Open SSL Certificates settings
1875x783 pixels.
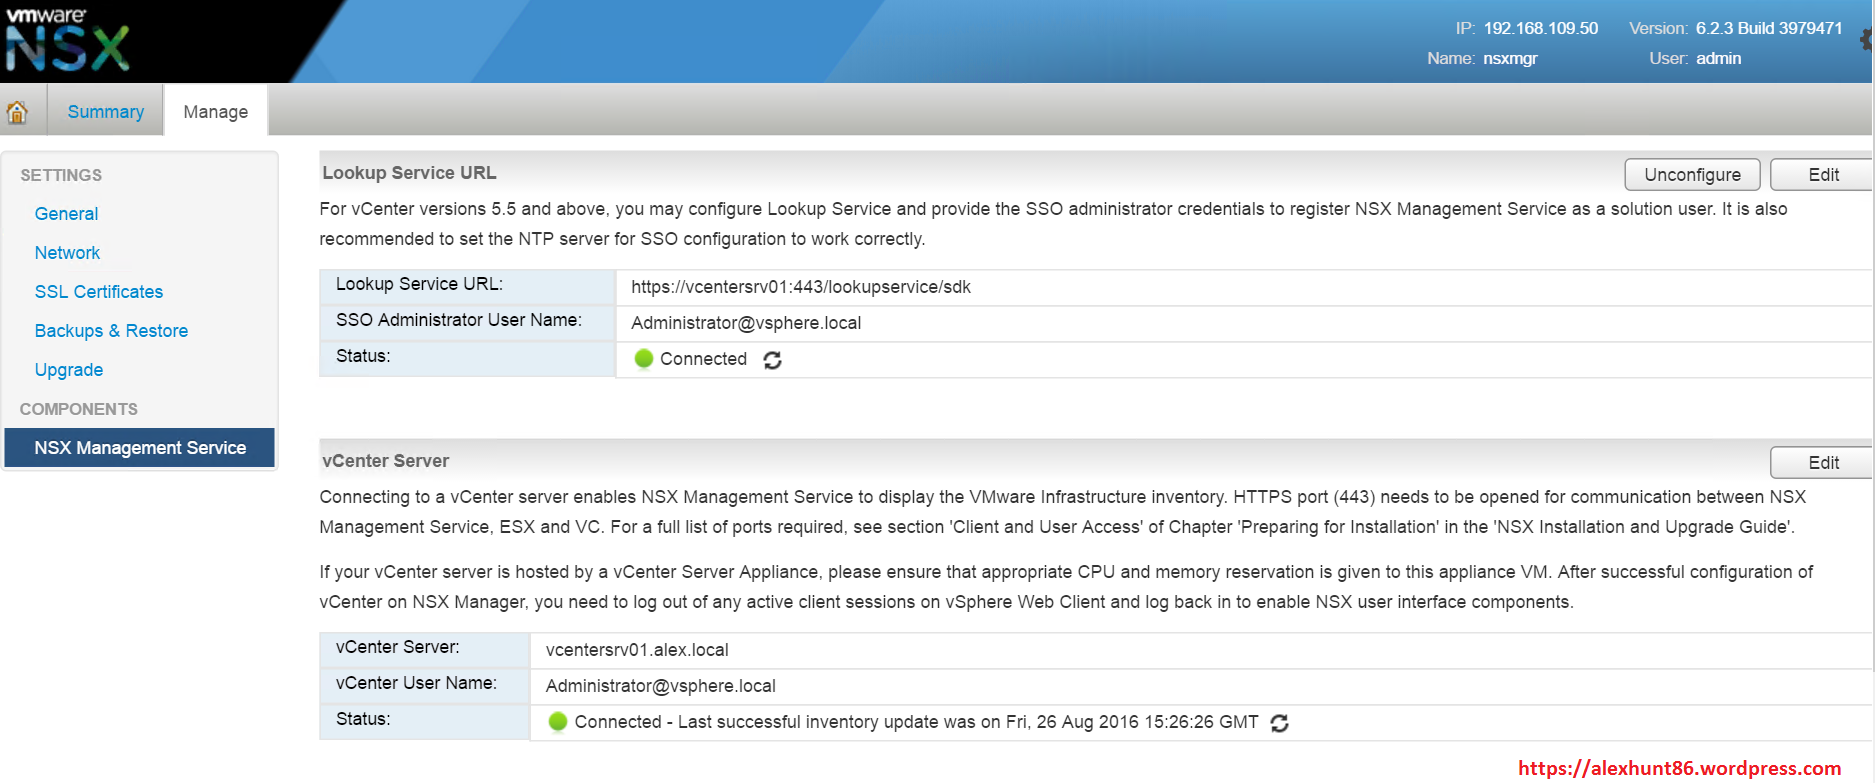point(98,292)
